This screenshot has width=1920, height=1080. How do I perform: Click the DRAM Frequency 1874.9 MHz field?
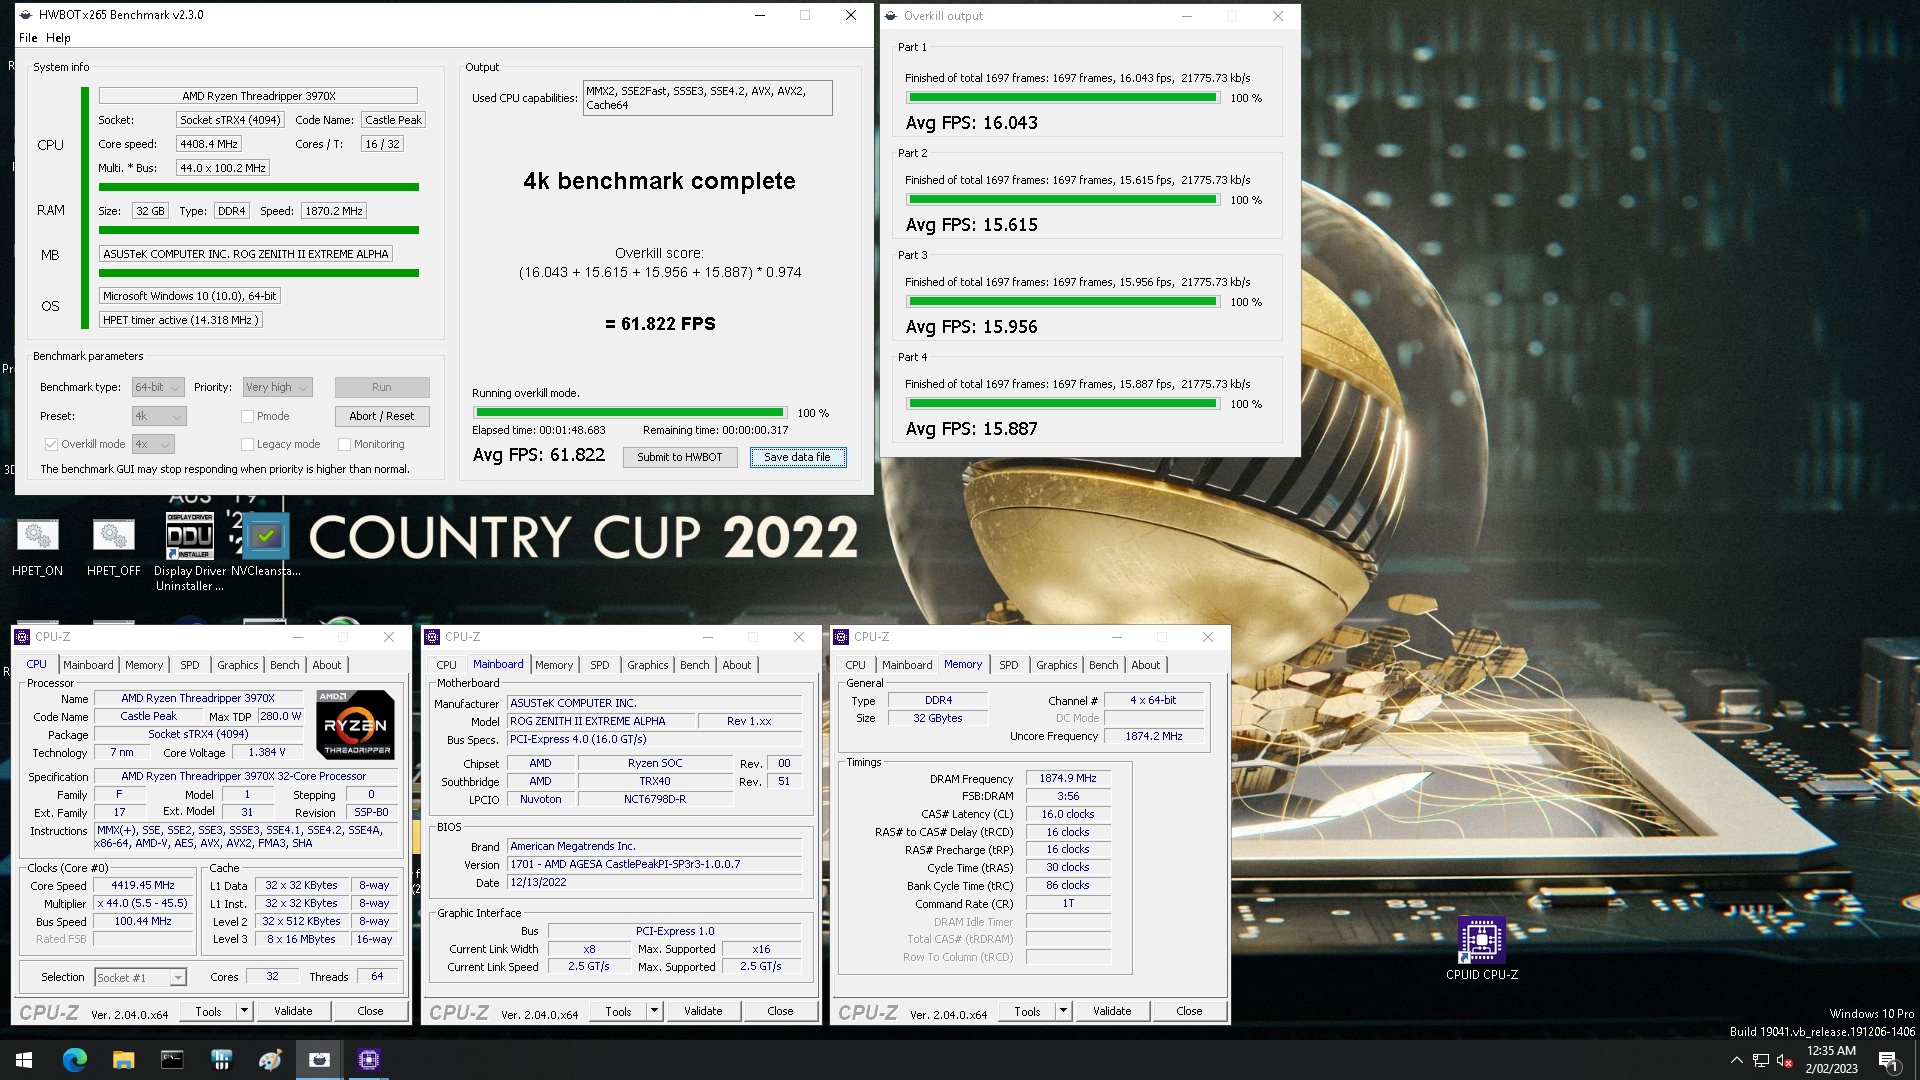(x=1068, y=778)
